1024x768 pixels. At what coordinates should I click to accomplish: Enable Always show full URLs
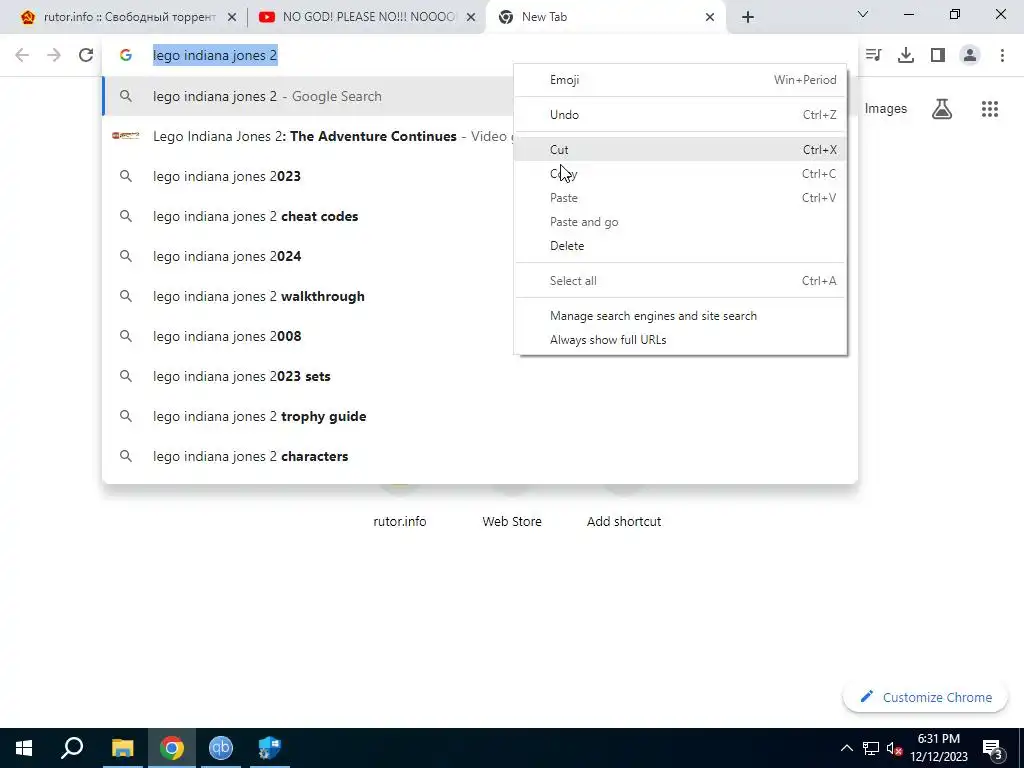680,340
